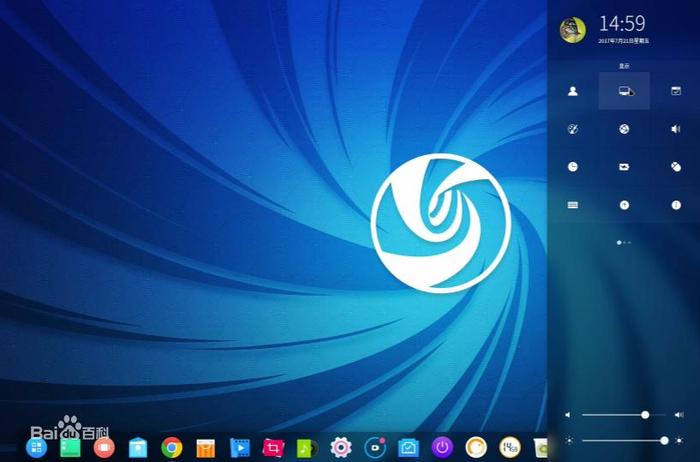The image size is (700, 462).
Task: Click the red round dock icon
Action: 104,447
